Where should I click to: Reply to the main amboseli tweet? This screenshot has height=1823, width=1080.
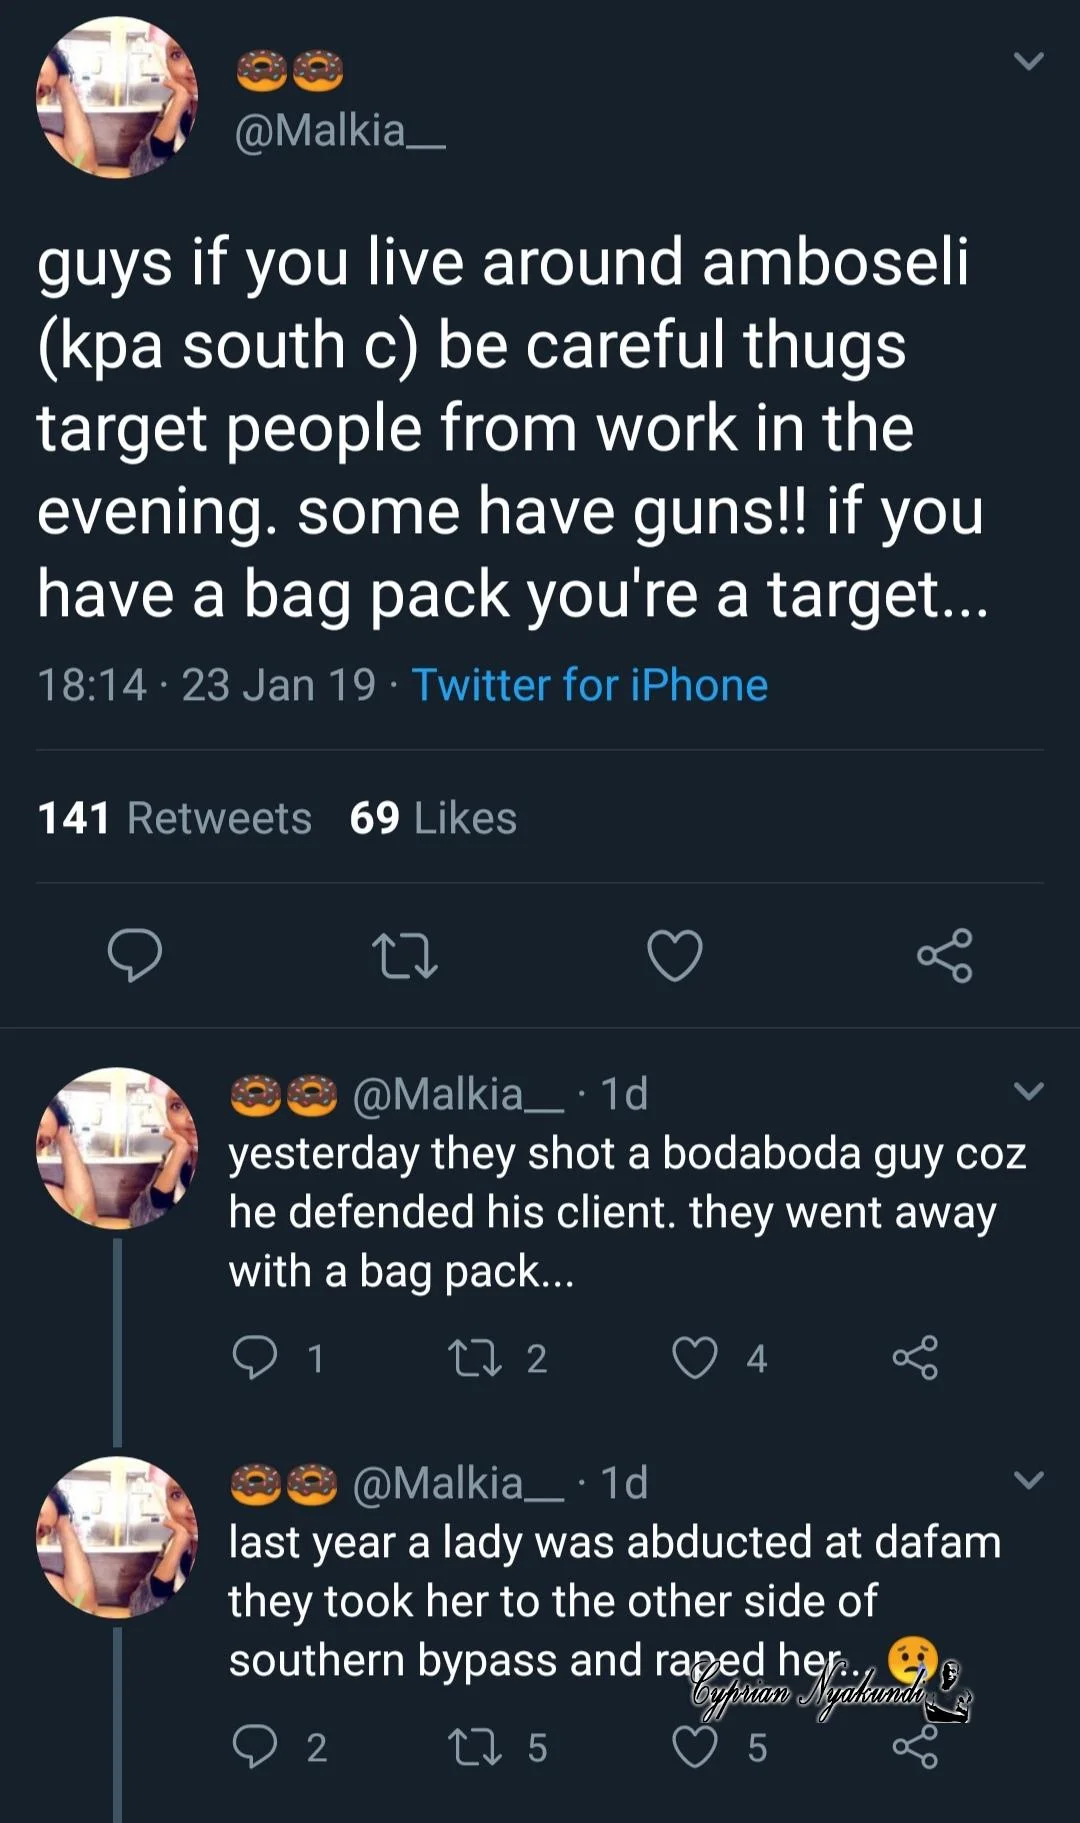pyautogui.click(x=135, y=955)
